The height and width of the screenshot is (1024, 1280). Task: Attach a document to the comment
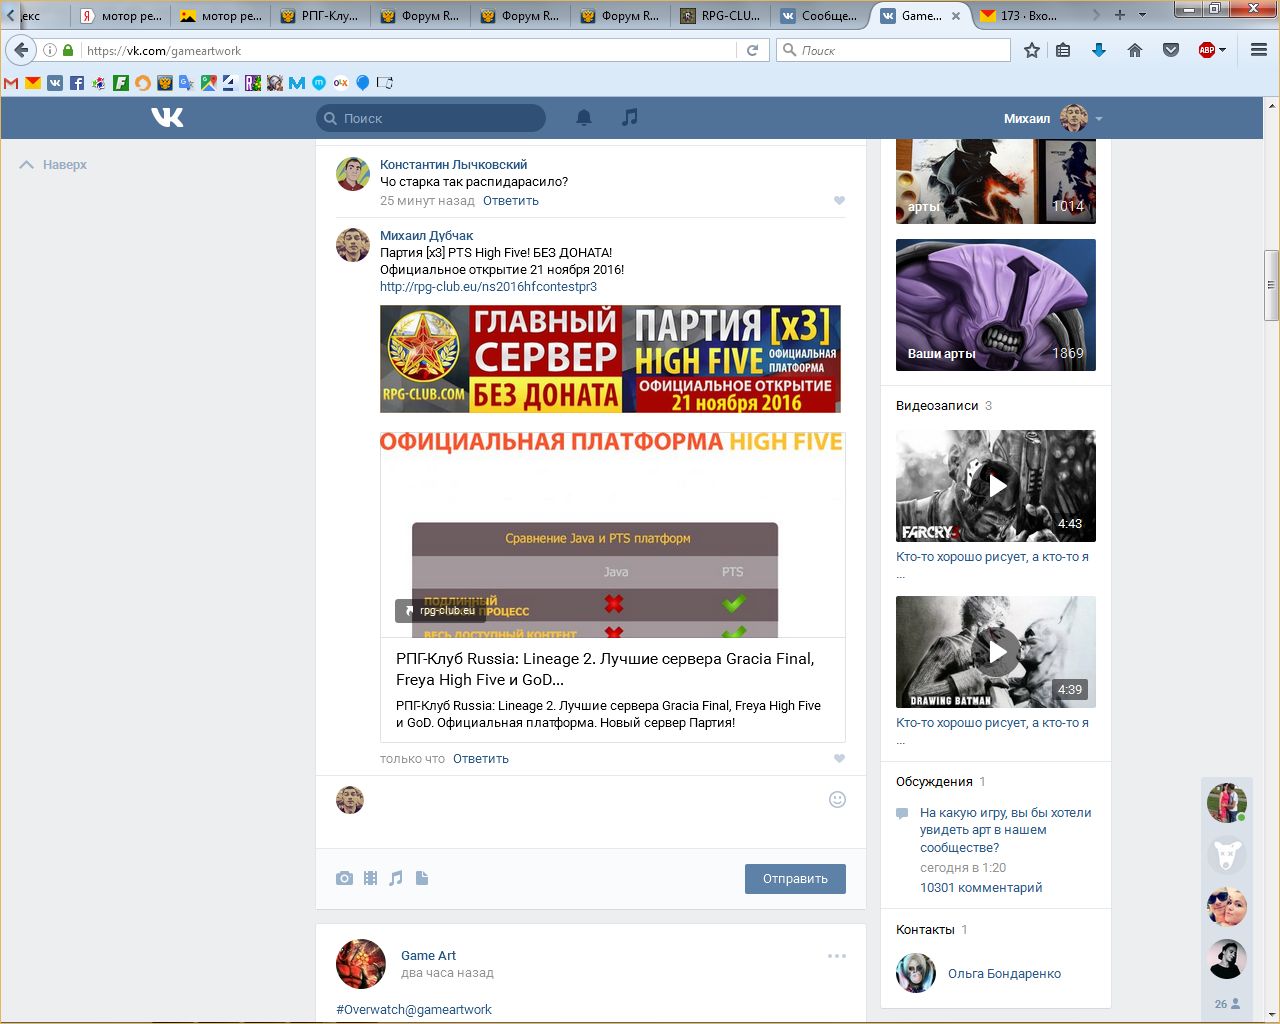tap(422, 878)
